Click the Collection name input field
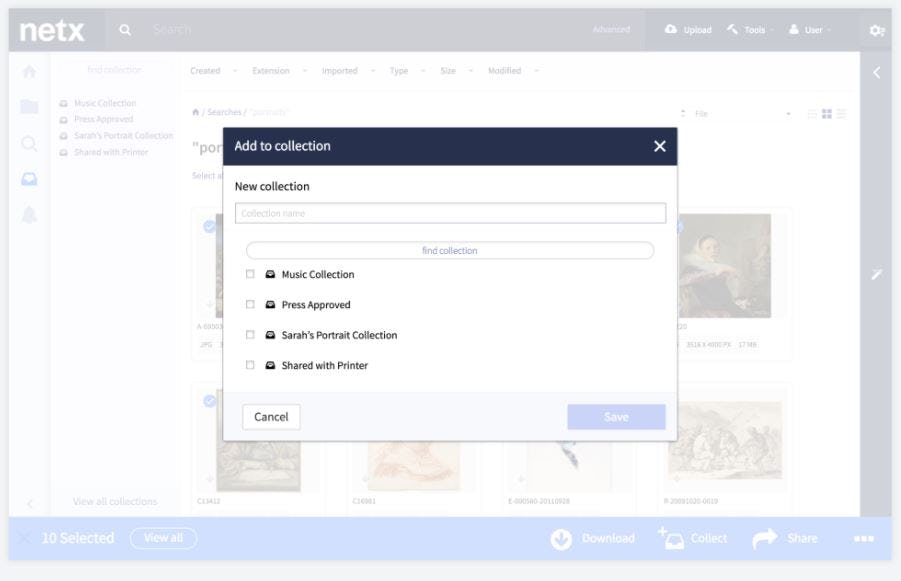Viewport: 901px width, 581px height. [451, 212]
